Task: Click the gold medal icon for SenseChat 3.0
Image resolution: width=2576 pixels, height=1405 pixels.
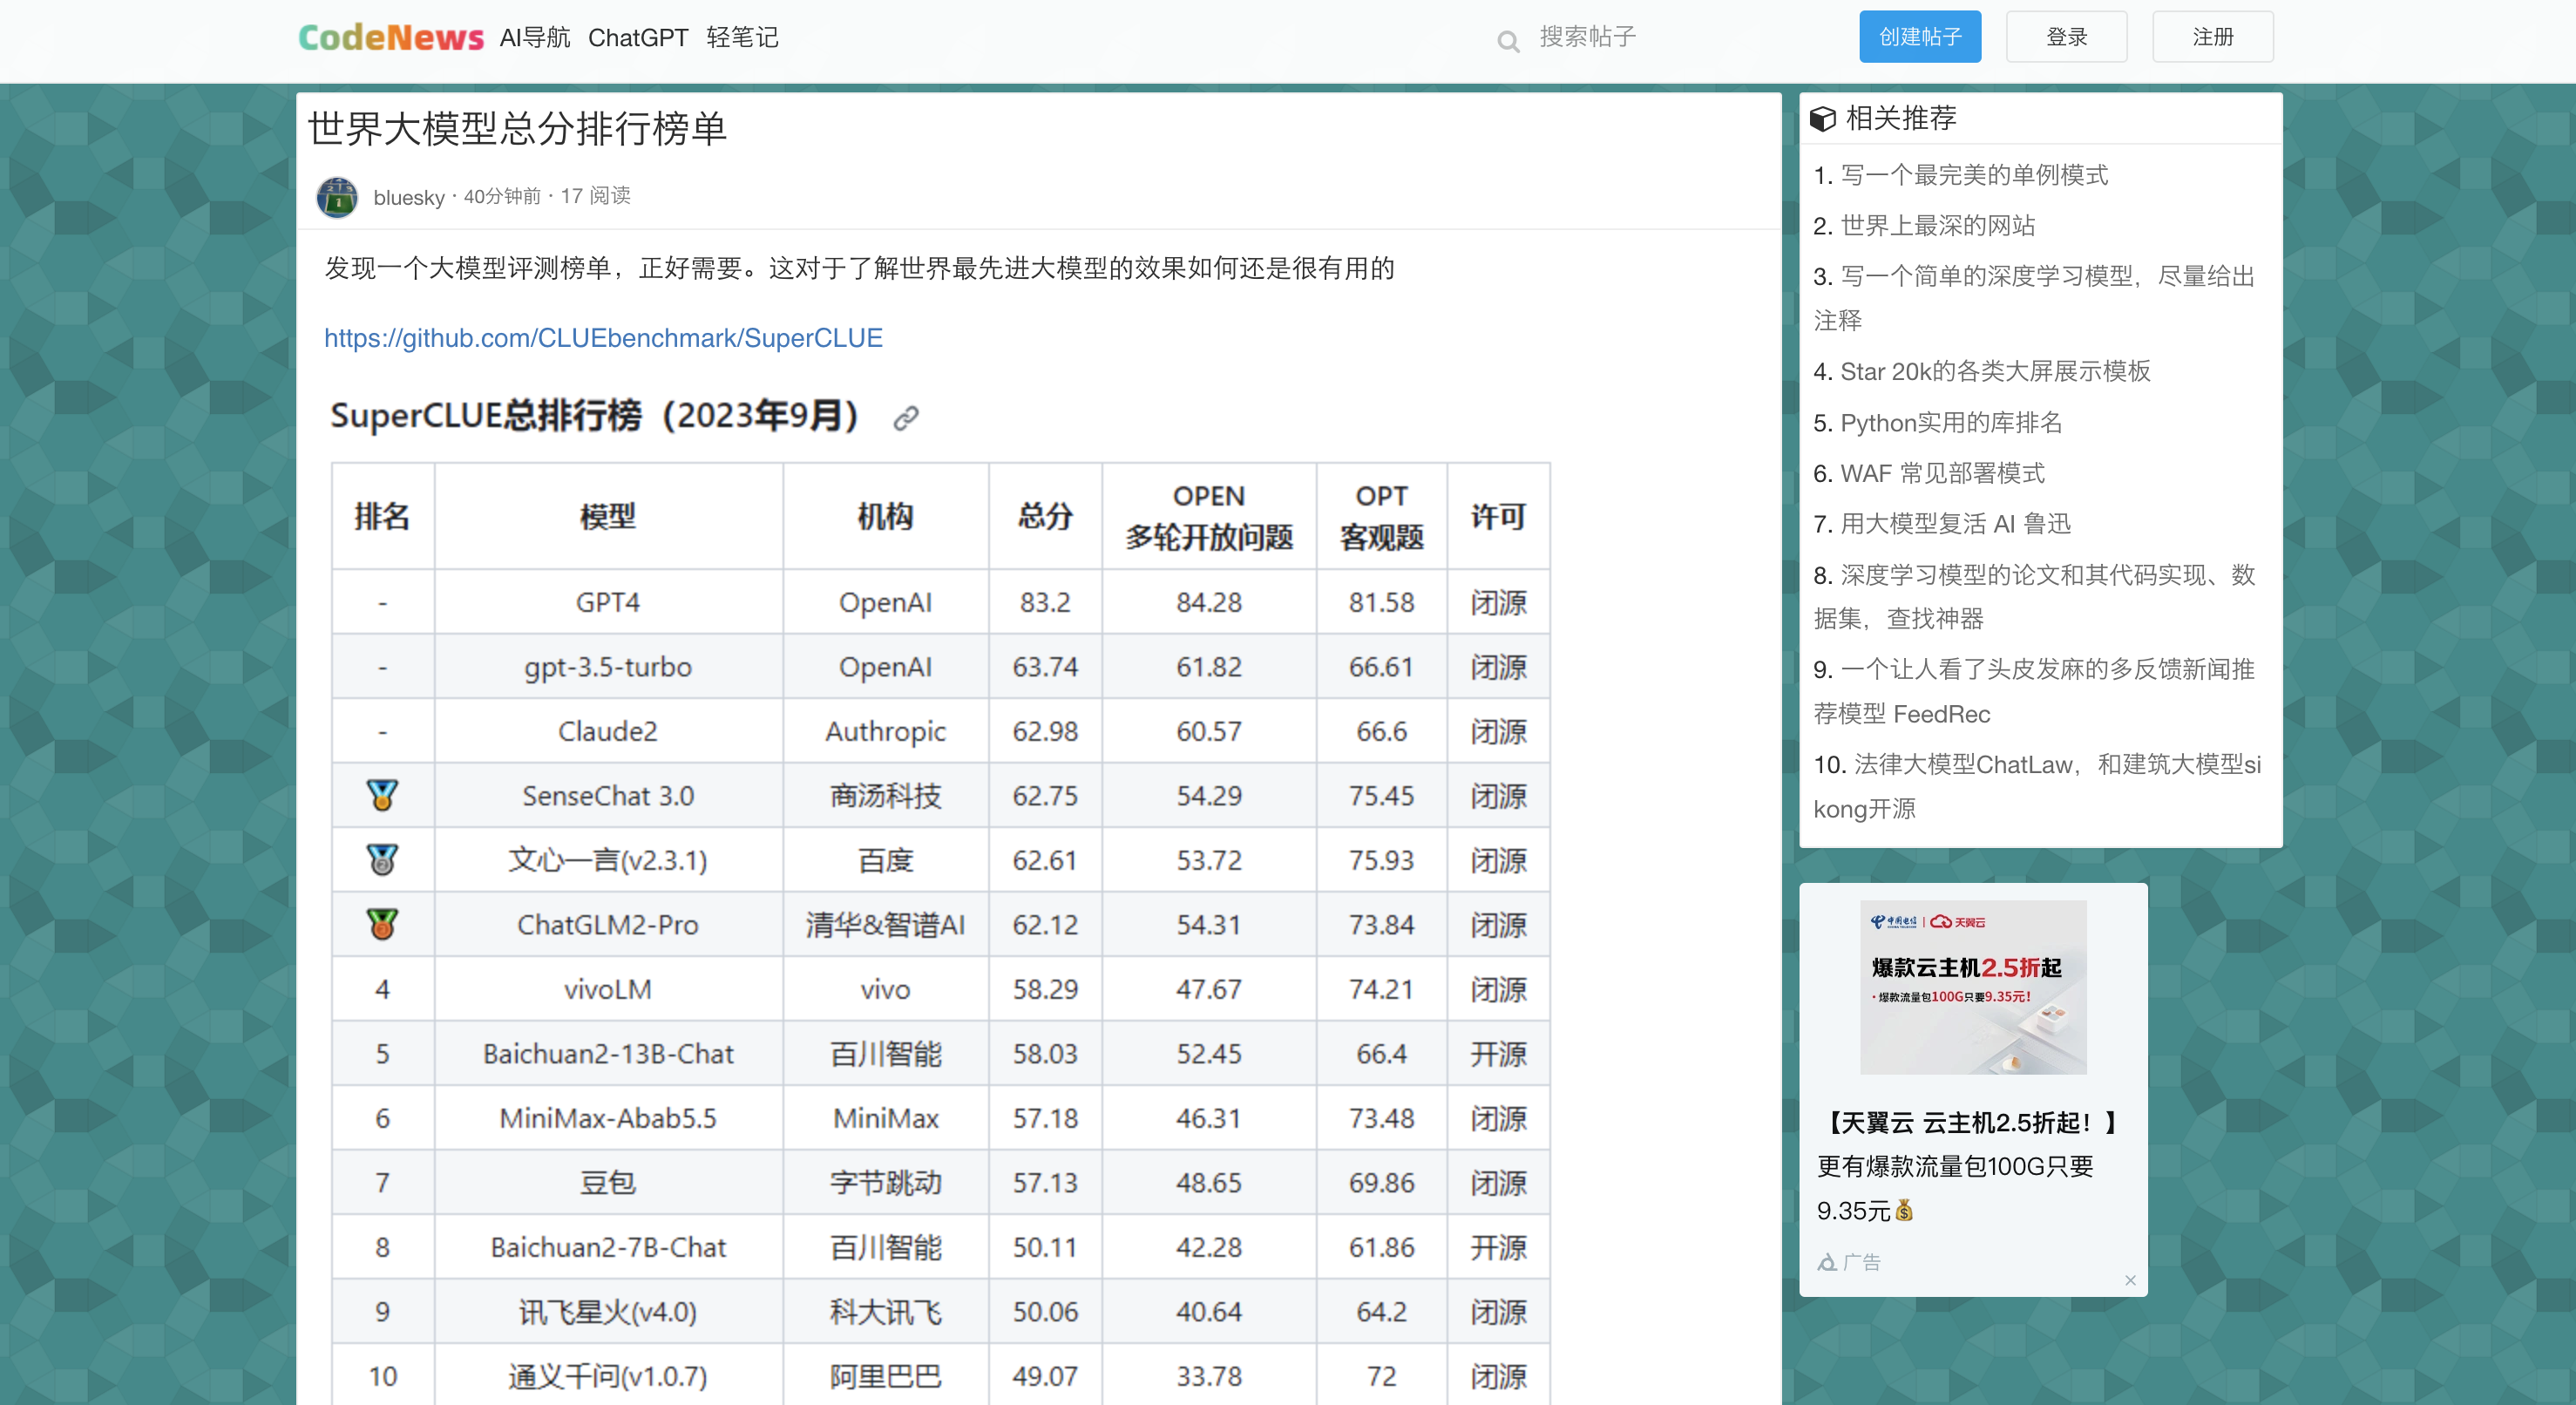Action: 382,795
